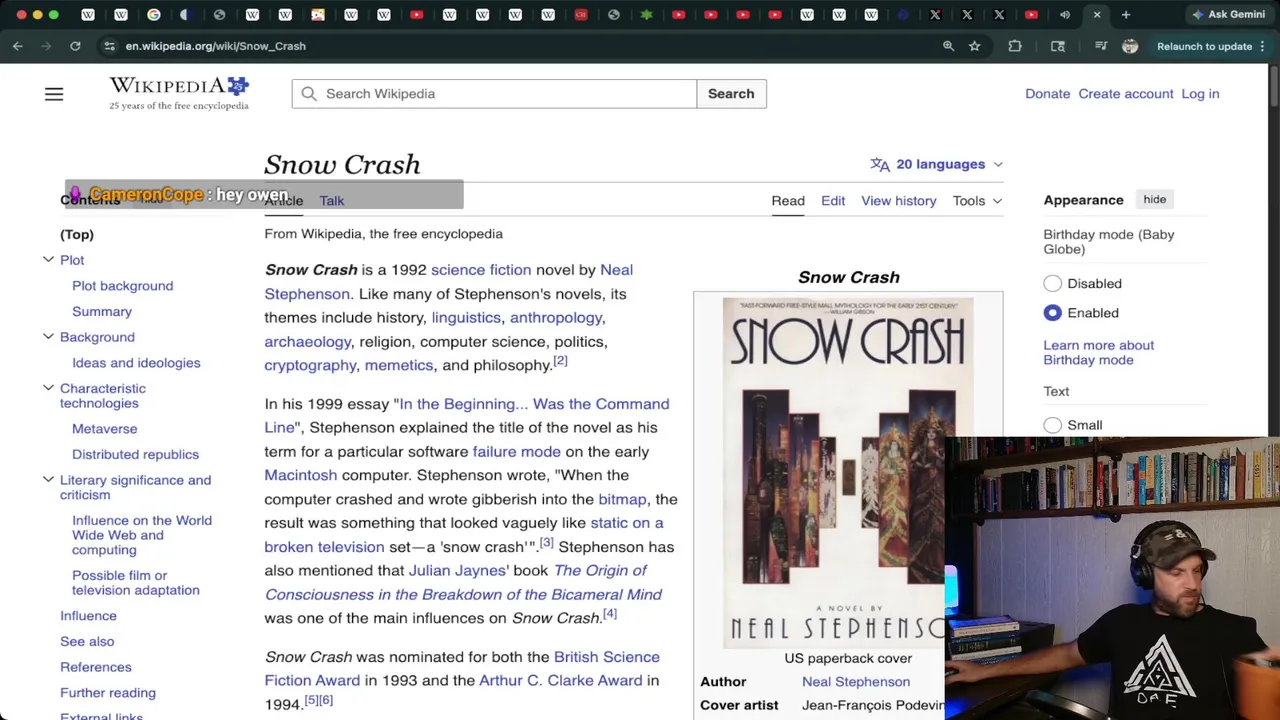Select the Read tab
The image size is (1280, 720).
coord(788,201)
